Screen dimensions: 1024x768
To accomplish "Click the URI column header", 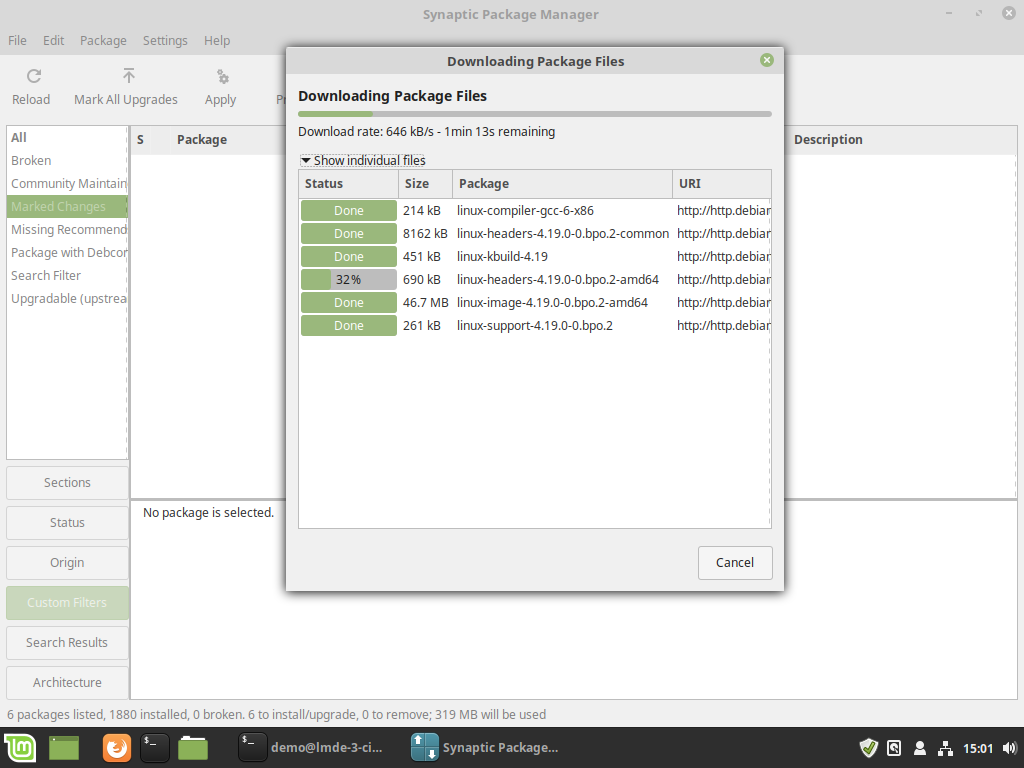I will click(722, 184).
